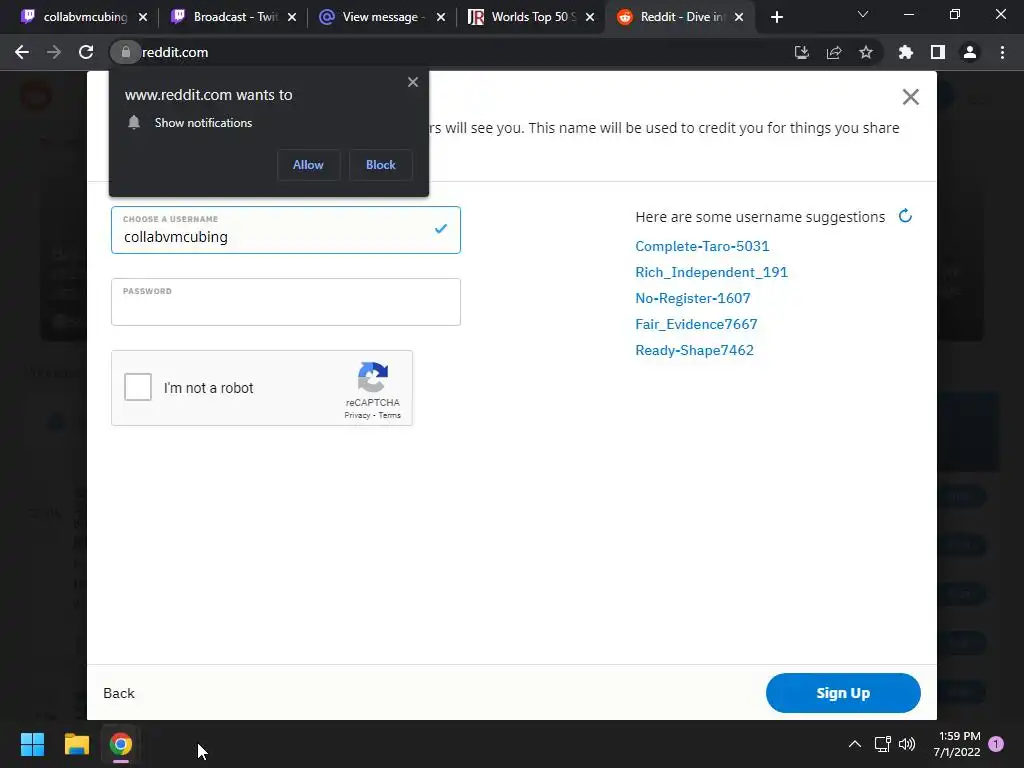
Task: Choose suggestion Rich_Independent_191
Action: pos(711,272)
